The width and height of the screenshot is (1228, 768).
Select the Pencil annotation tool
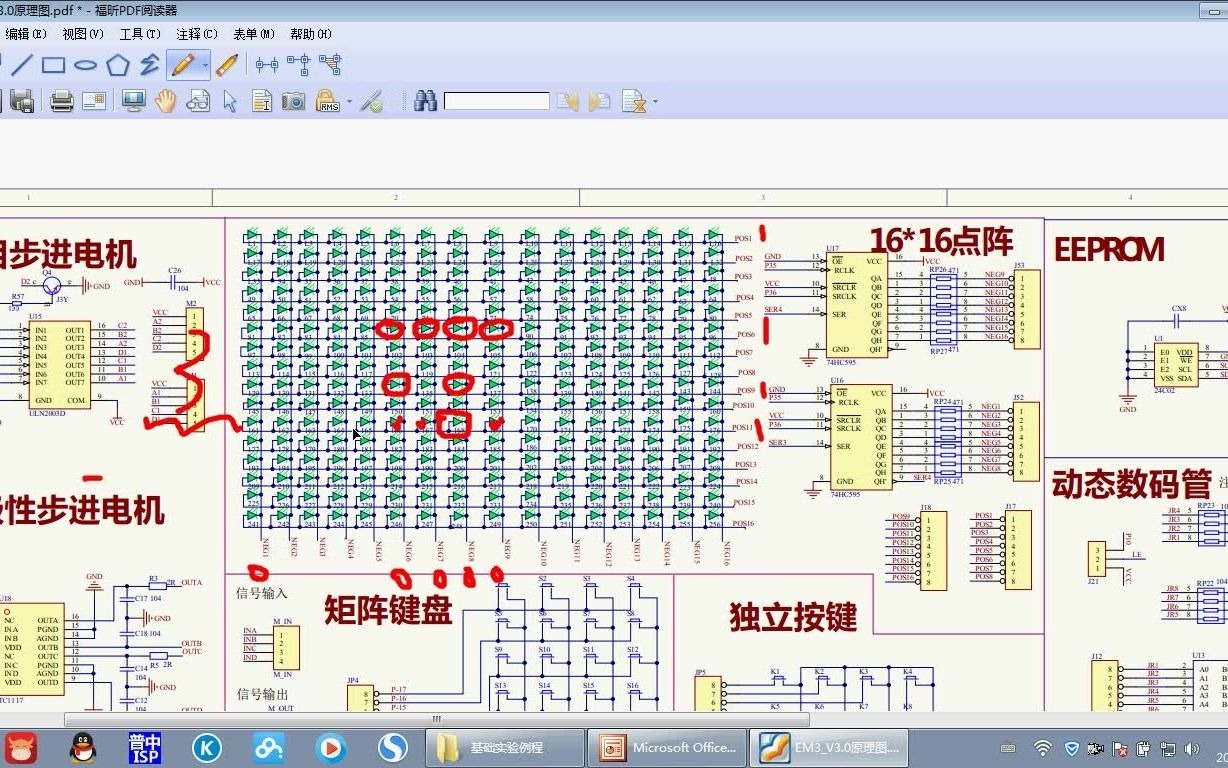184,65
